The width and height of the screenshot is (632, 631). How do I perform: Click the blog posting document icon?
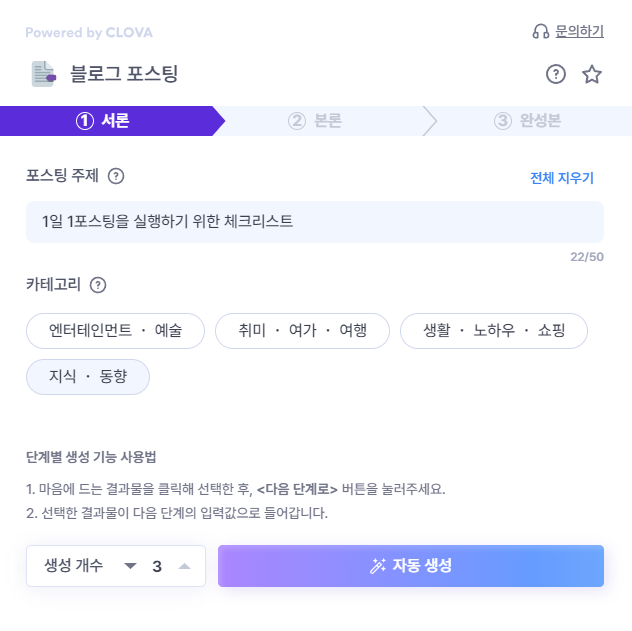click(x=44, y=74)
